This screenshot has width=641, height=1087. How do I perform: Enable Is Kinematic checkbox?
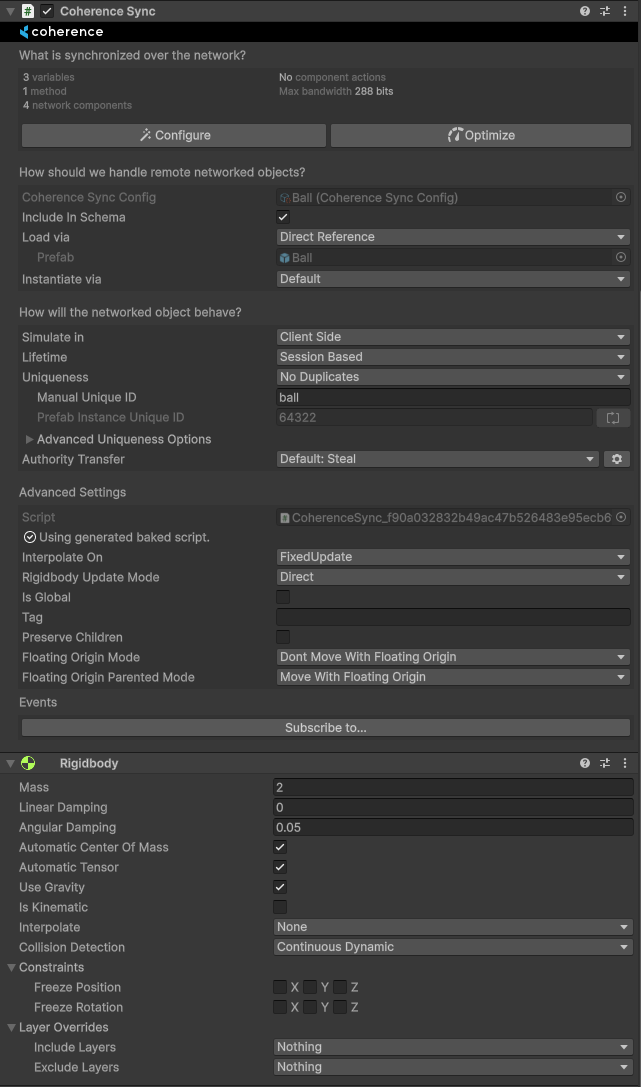click(280, 907)
